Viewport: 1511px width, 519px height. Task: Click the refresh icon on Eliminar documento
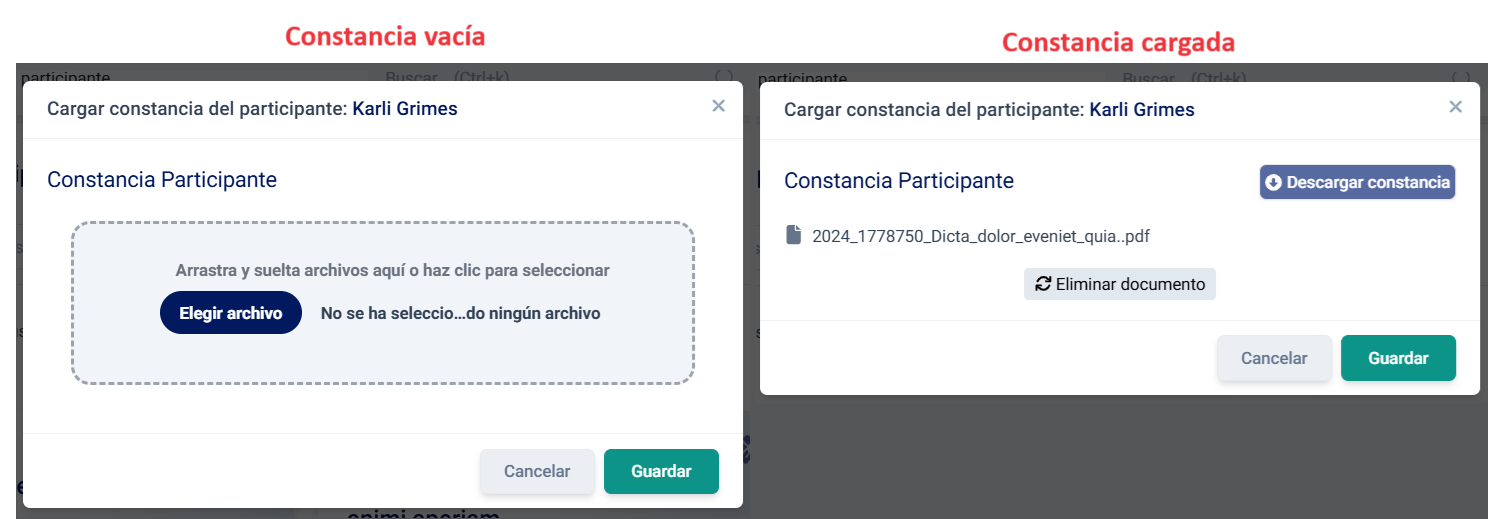pyautogui.click(x=1043, y=284)
